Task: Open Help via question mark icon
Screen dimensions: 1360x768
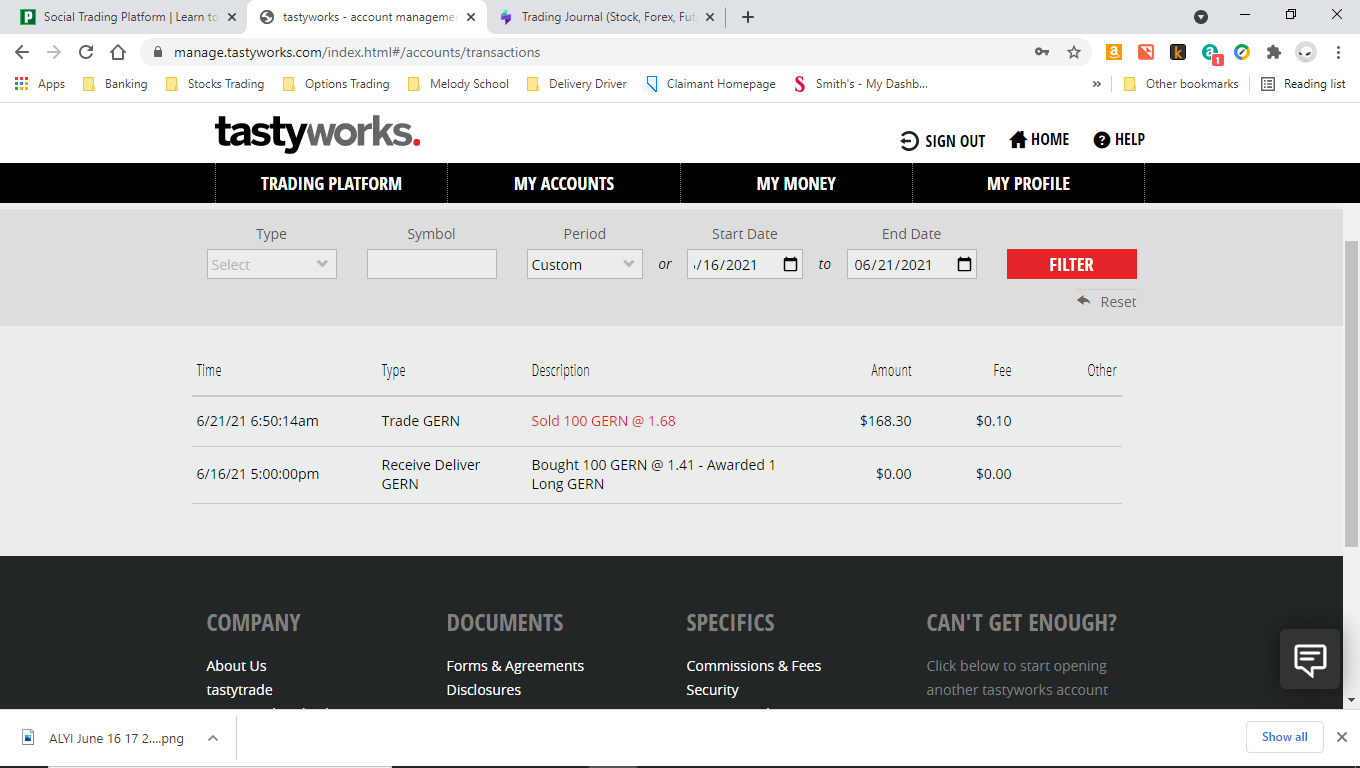Action: pos(1102,140)
